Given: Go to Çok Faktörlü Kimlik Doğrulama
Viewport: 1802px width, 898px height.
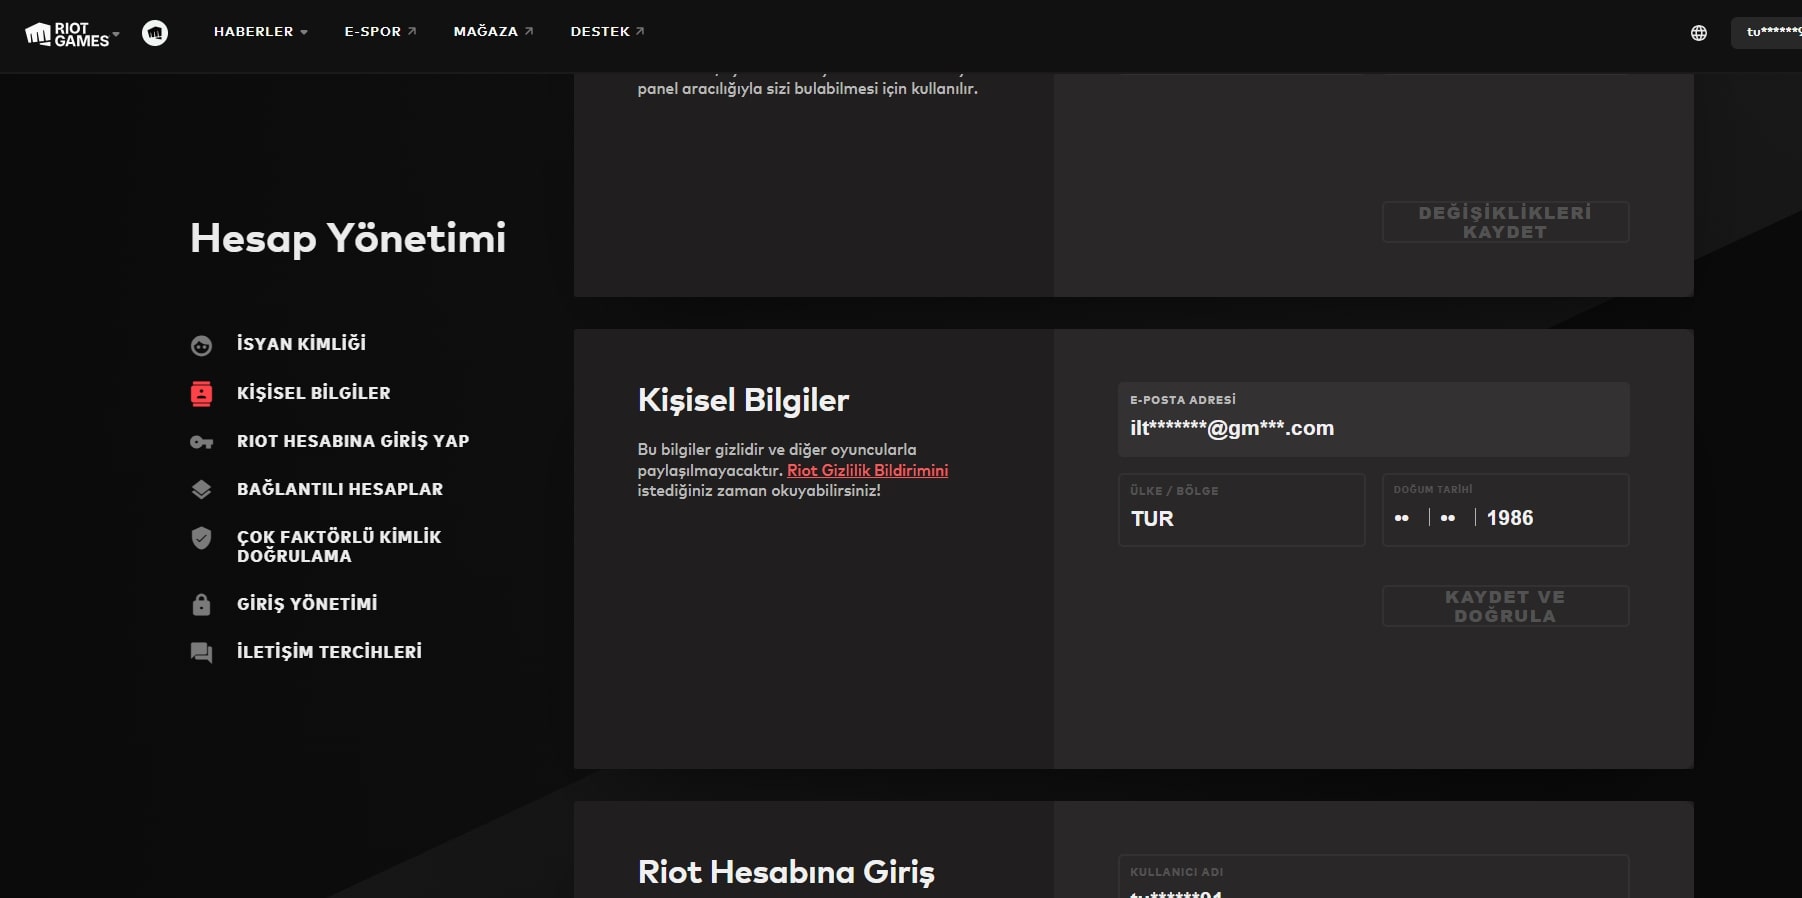Looking at the screenshot, I should [339, 546].
